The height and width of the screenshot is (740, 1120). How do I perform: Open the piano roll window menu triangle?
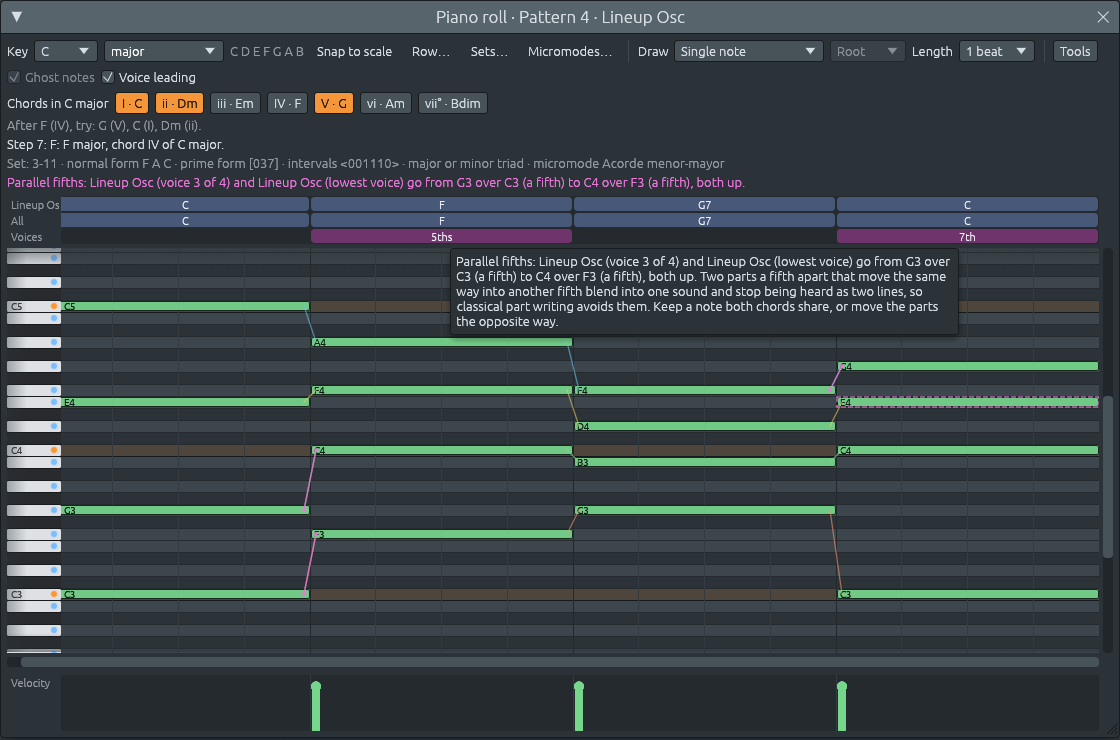(x=17, y=16)
